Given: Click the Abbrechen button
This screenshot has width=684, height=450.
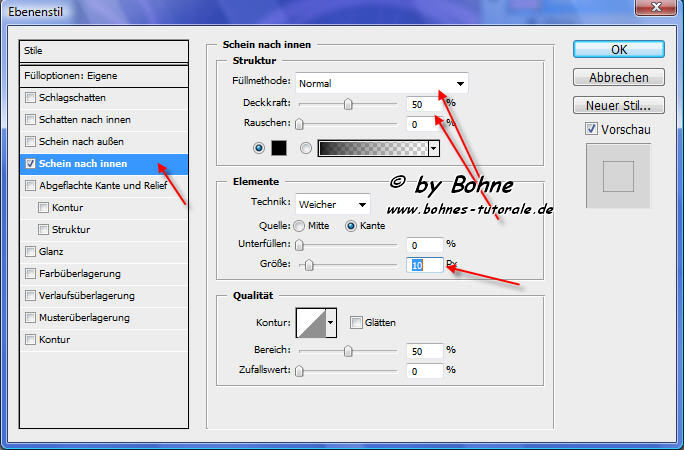Looking at the screenshot, I should 619,77.
